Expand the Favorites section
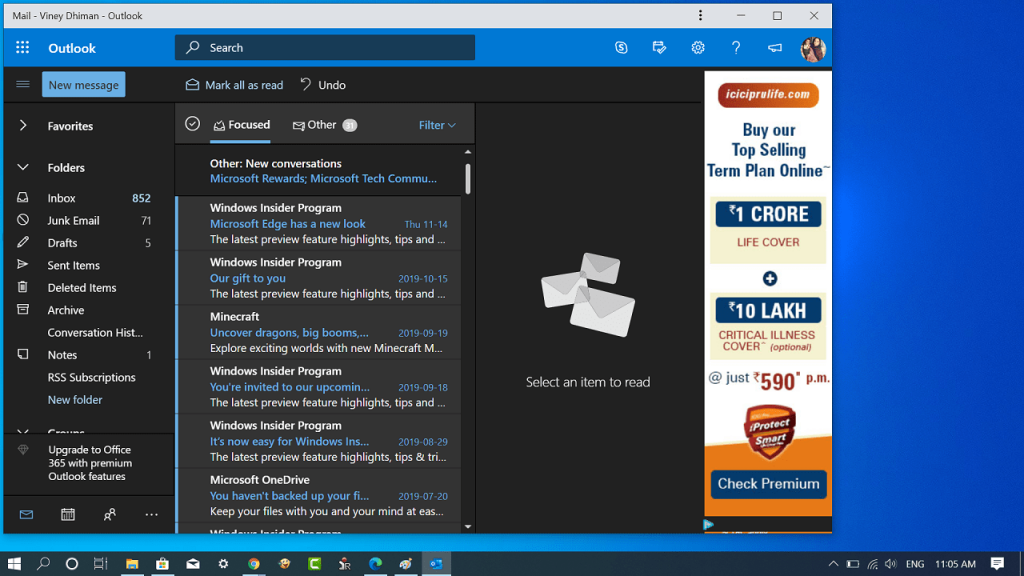 coord(23,125)
